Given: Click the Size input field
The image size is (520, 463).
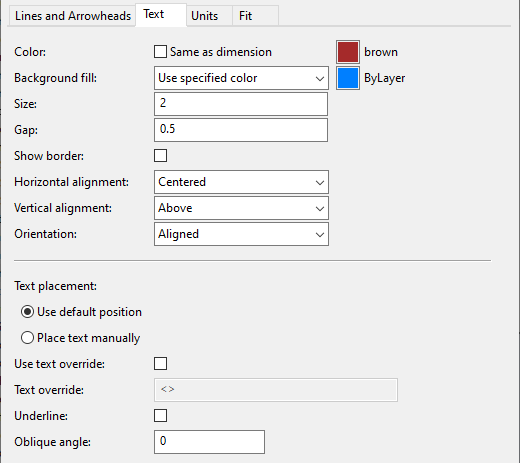Looking at the screenshot, I should [241, 104].
